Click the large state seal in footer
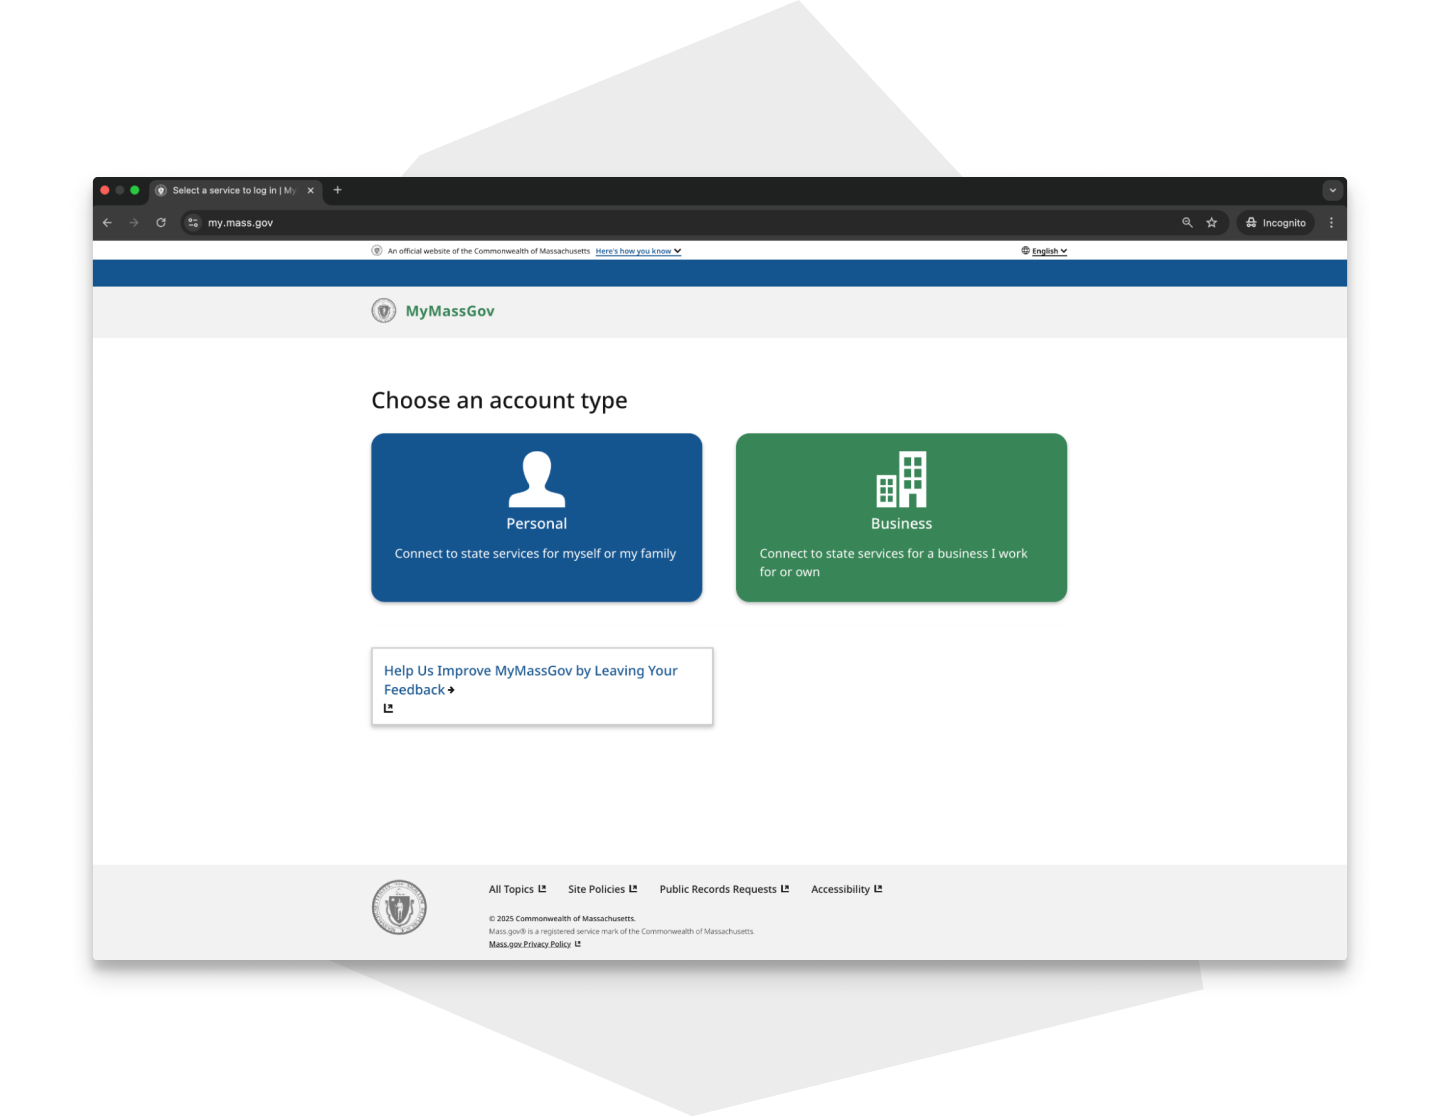The height and width of the screenshot is (1117, 1440). pyautogui.click(x=399, y=907)
